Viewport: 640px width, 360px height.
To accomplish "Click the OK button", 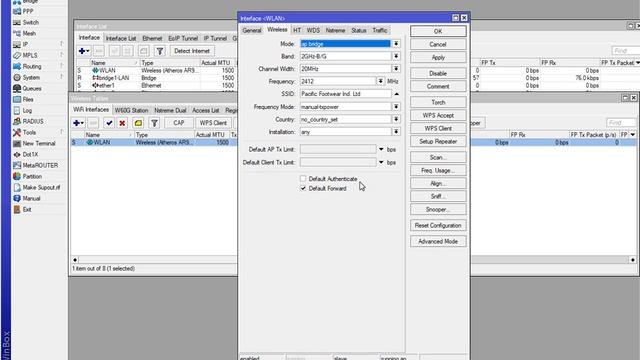I will [438, 31].
